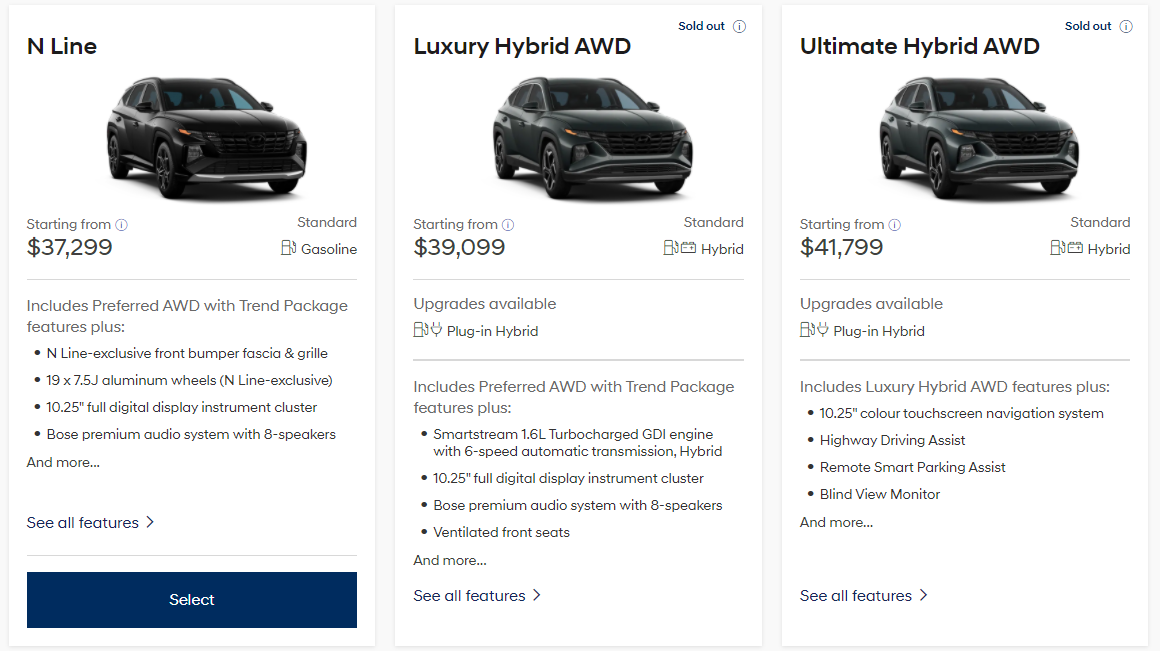
Task: Click the Hybrid powertrain icon on Ultimate Hybrid AWD
Action: pos(1067,249)
